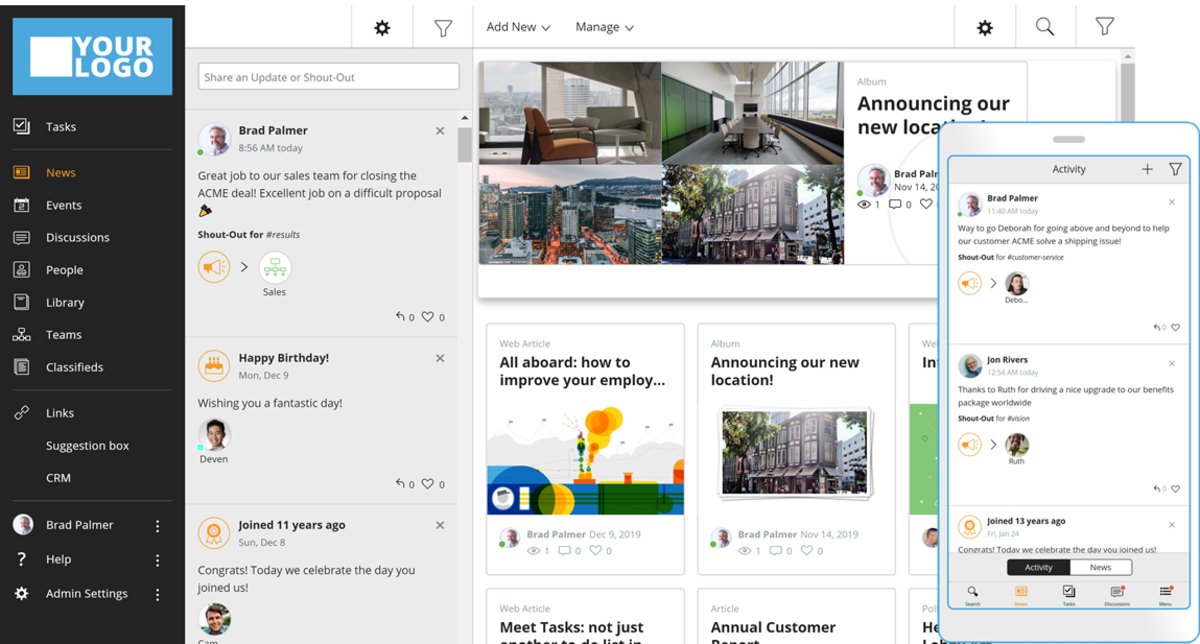Switch the mobile preview to the News toggle
This screenshot has height=644, width=1200.
click(x=1099, y=566)
